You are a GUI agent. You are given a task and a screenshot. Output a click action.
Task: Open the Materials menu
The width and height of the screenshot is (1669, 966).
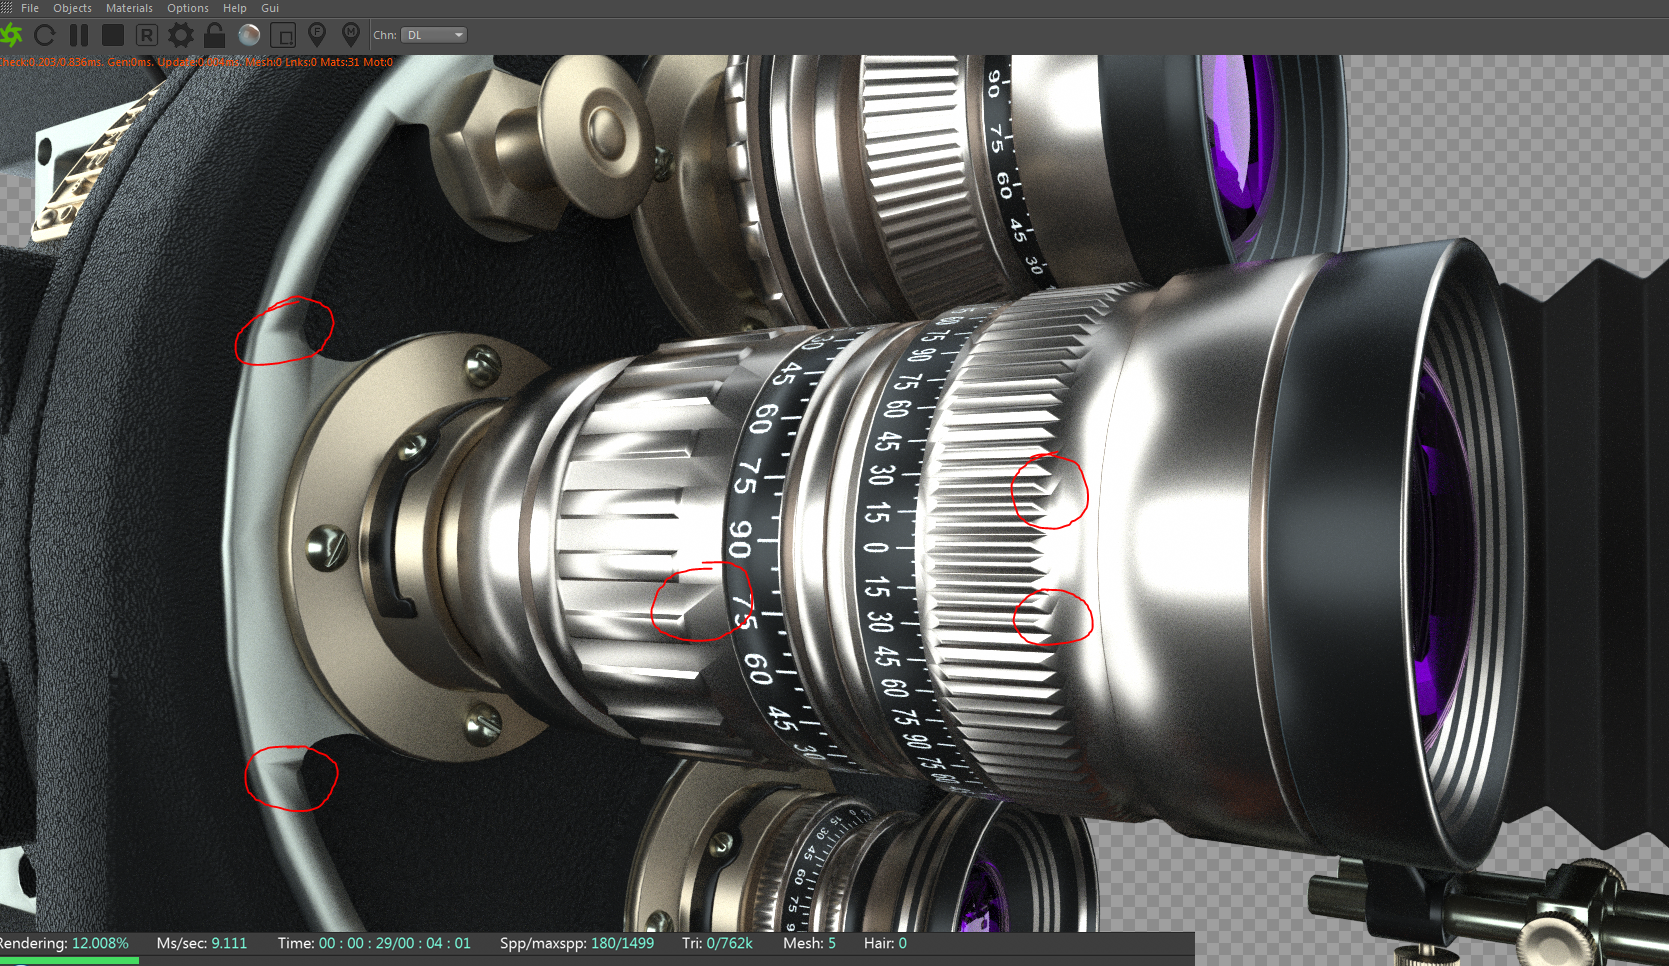(129, 8)
